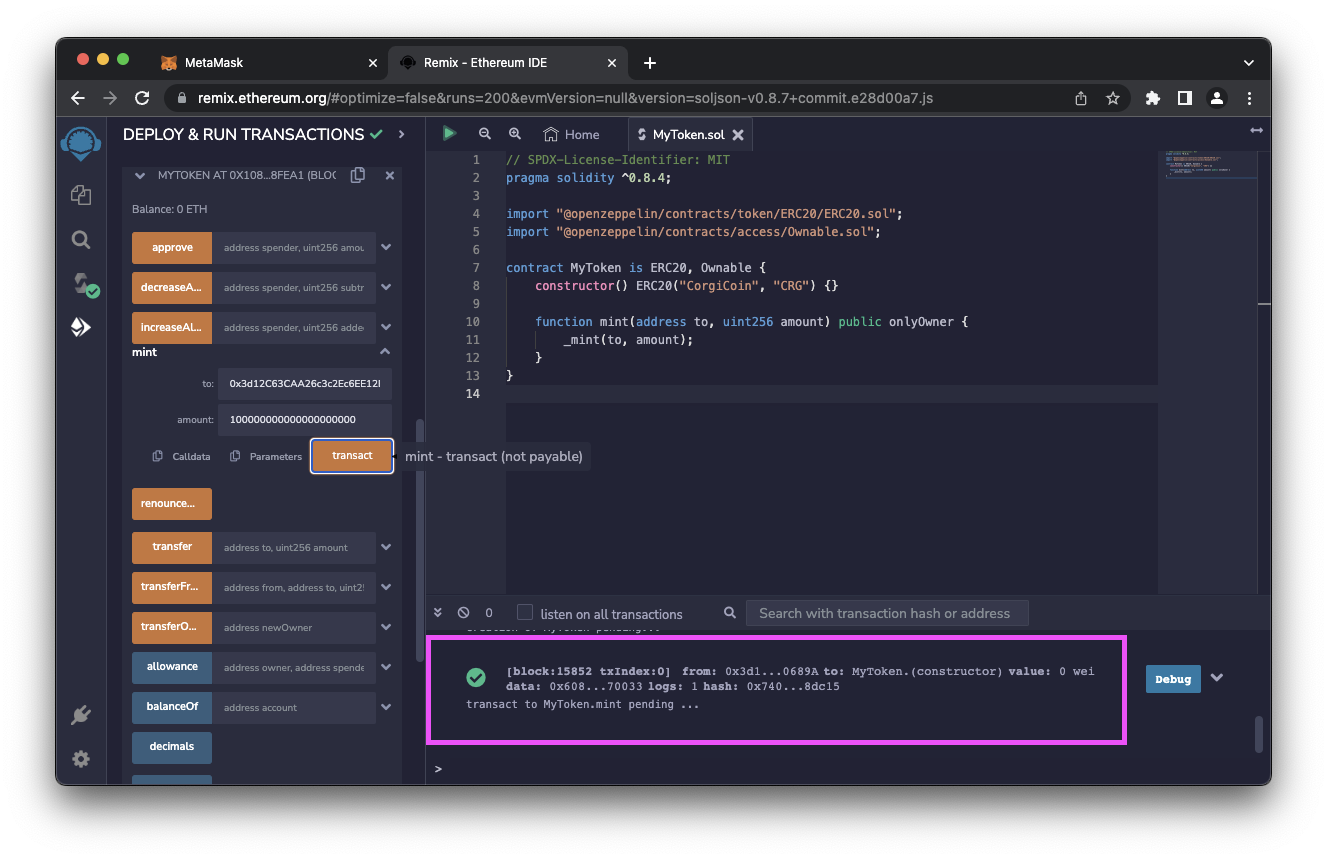
Task: Click the terminal search magnifier icon
Action: click(730, 613)
